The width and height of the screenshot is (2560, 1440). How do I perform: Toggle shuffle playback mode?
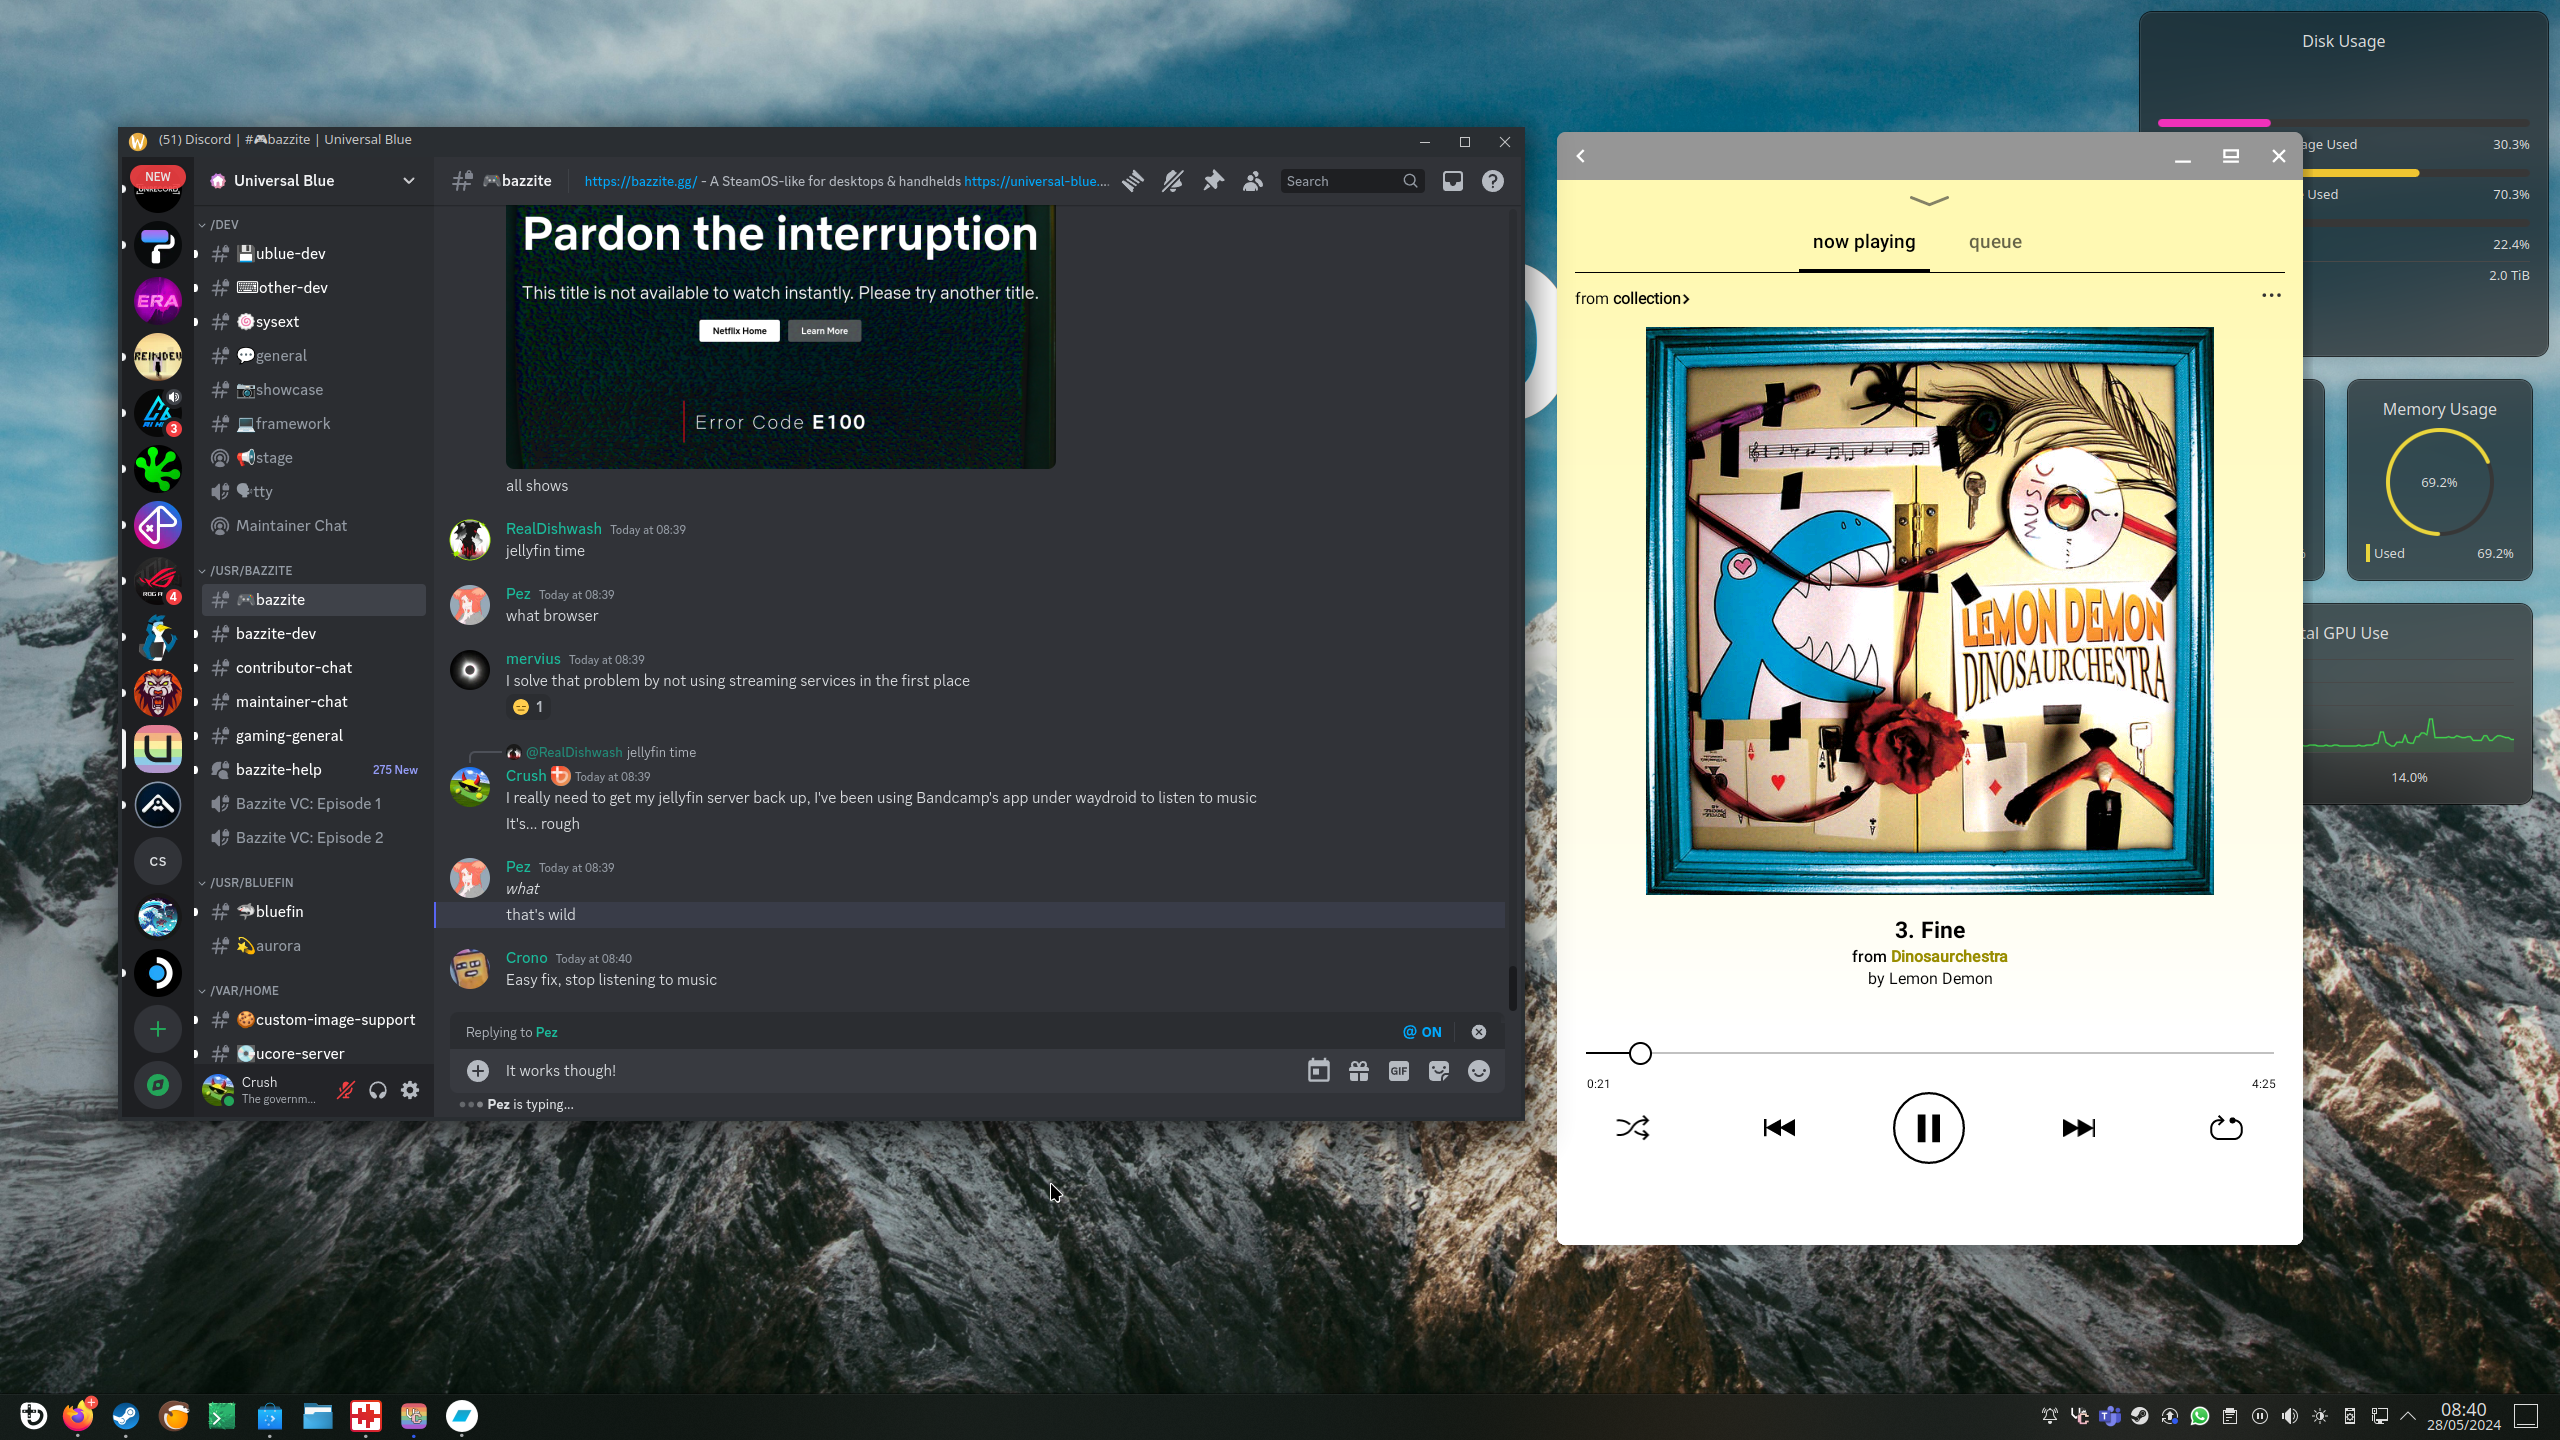(x=1632, y=1127)
